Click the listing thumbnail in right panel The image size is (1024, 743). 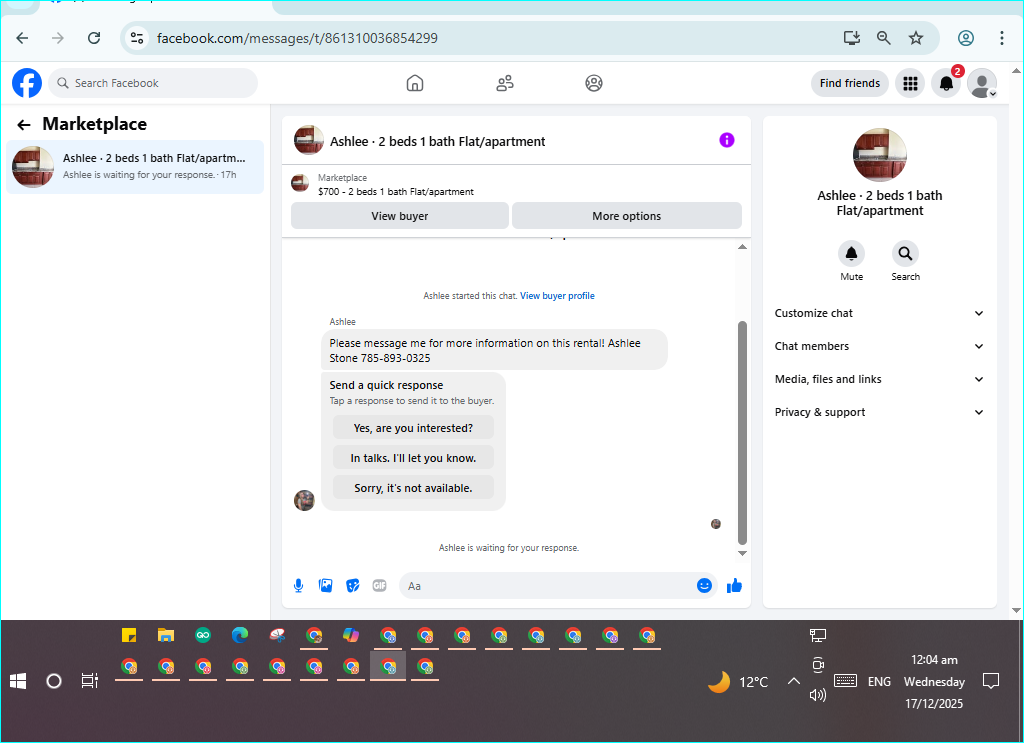pyautogui.click(x=880, y=155)
